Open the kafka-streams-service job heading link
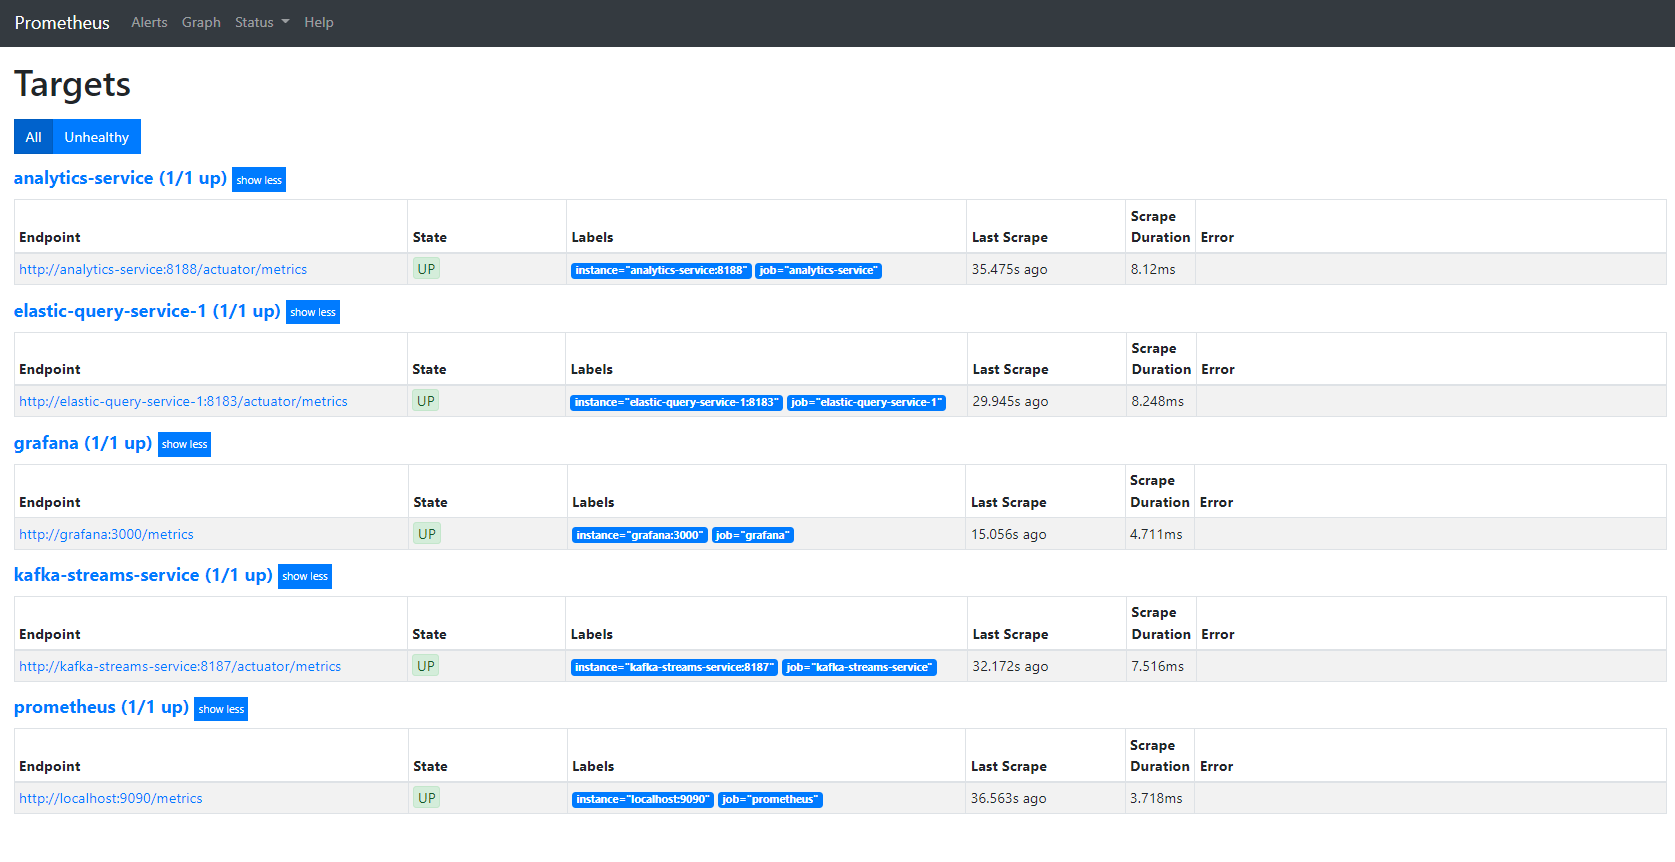 (x=143, y=575)
